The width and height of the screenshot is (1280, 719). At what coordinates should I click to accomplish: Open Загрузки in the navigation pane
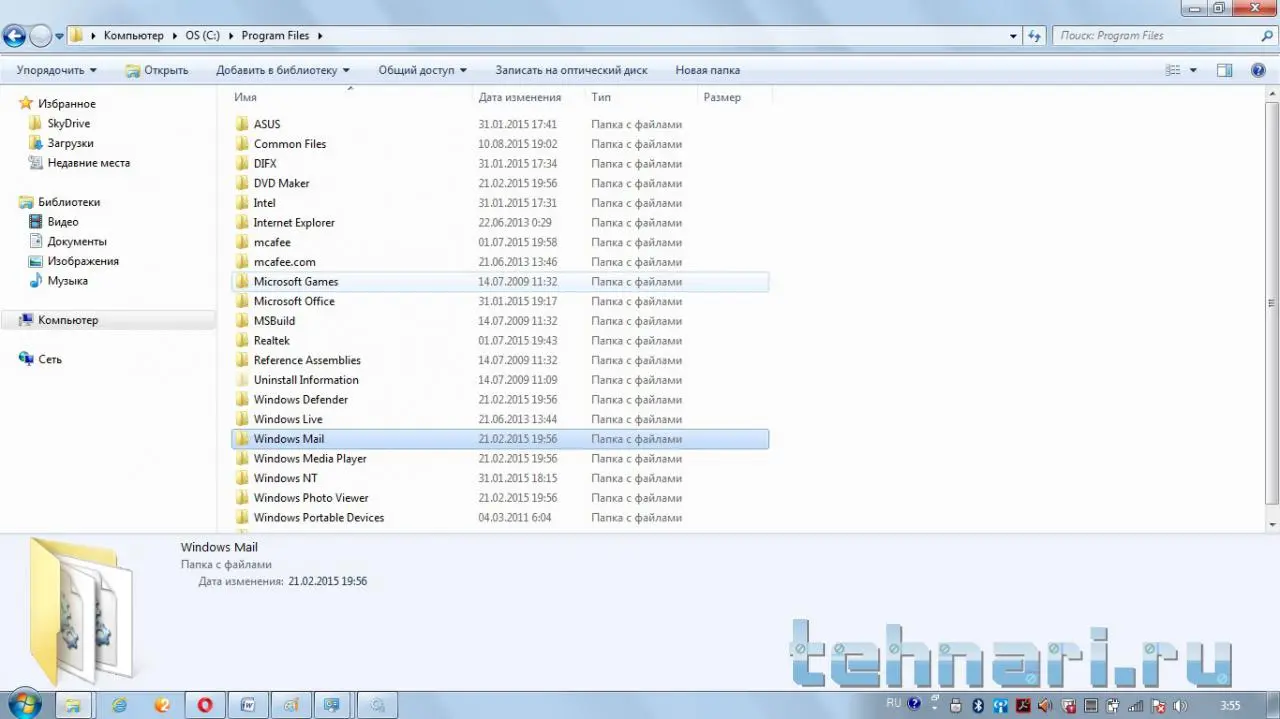[70, 143]
